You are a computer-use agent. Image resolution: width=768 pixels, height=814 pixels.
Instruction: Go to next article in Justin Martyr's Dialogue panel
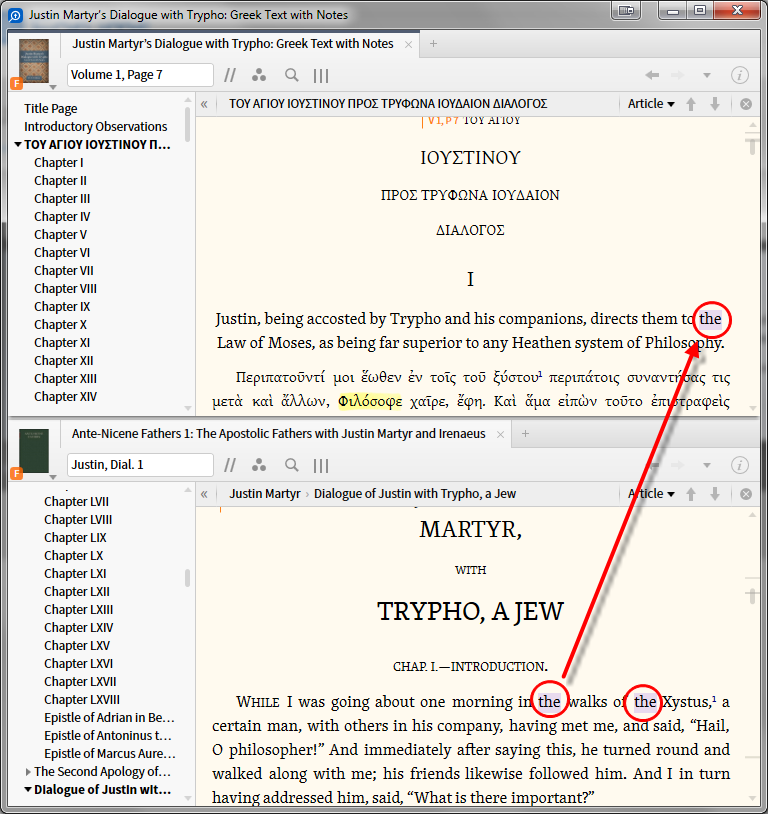715,104
